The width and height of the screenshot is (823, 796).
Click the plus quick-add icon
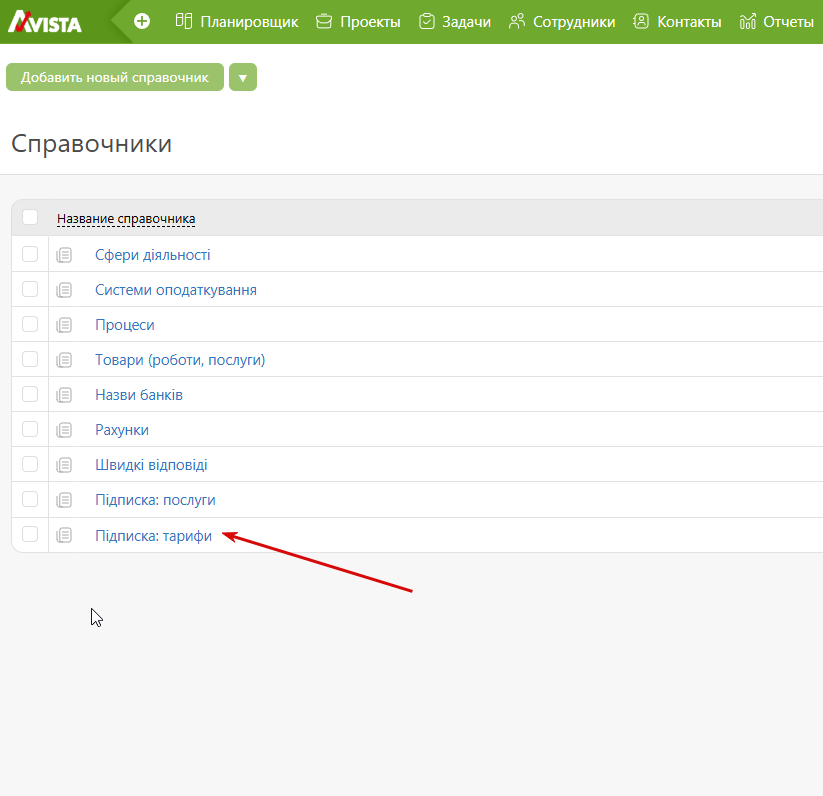[x=142, y=21]
